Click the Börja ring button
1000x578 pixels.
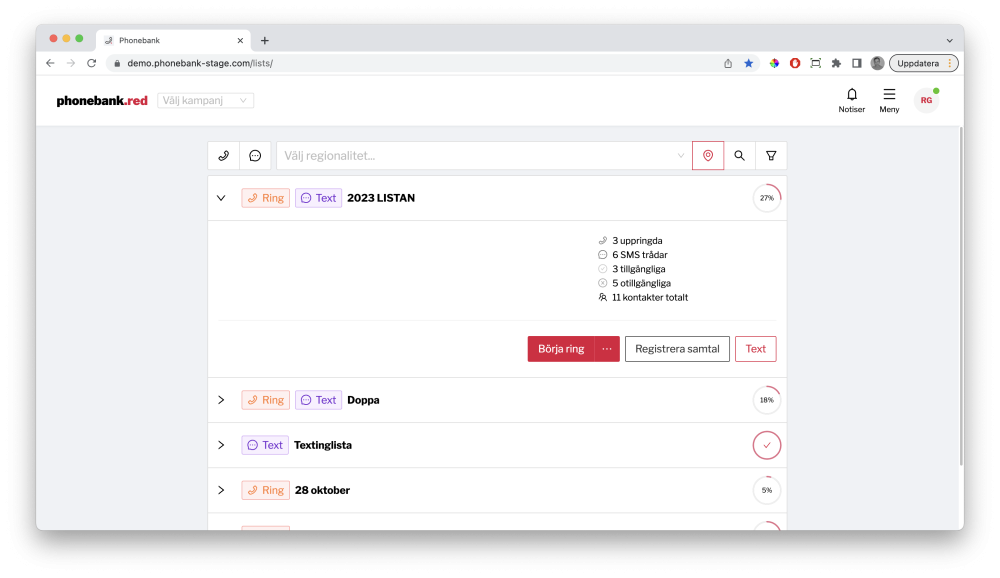(x=561, y=349)
